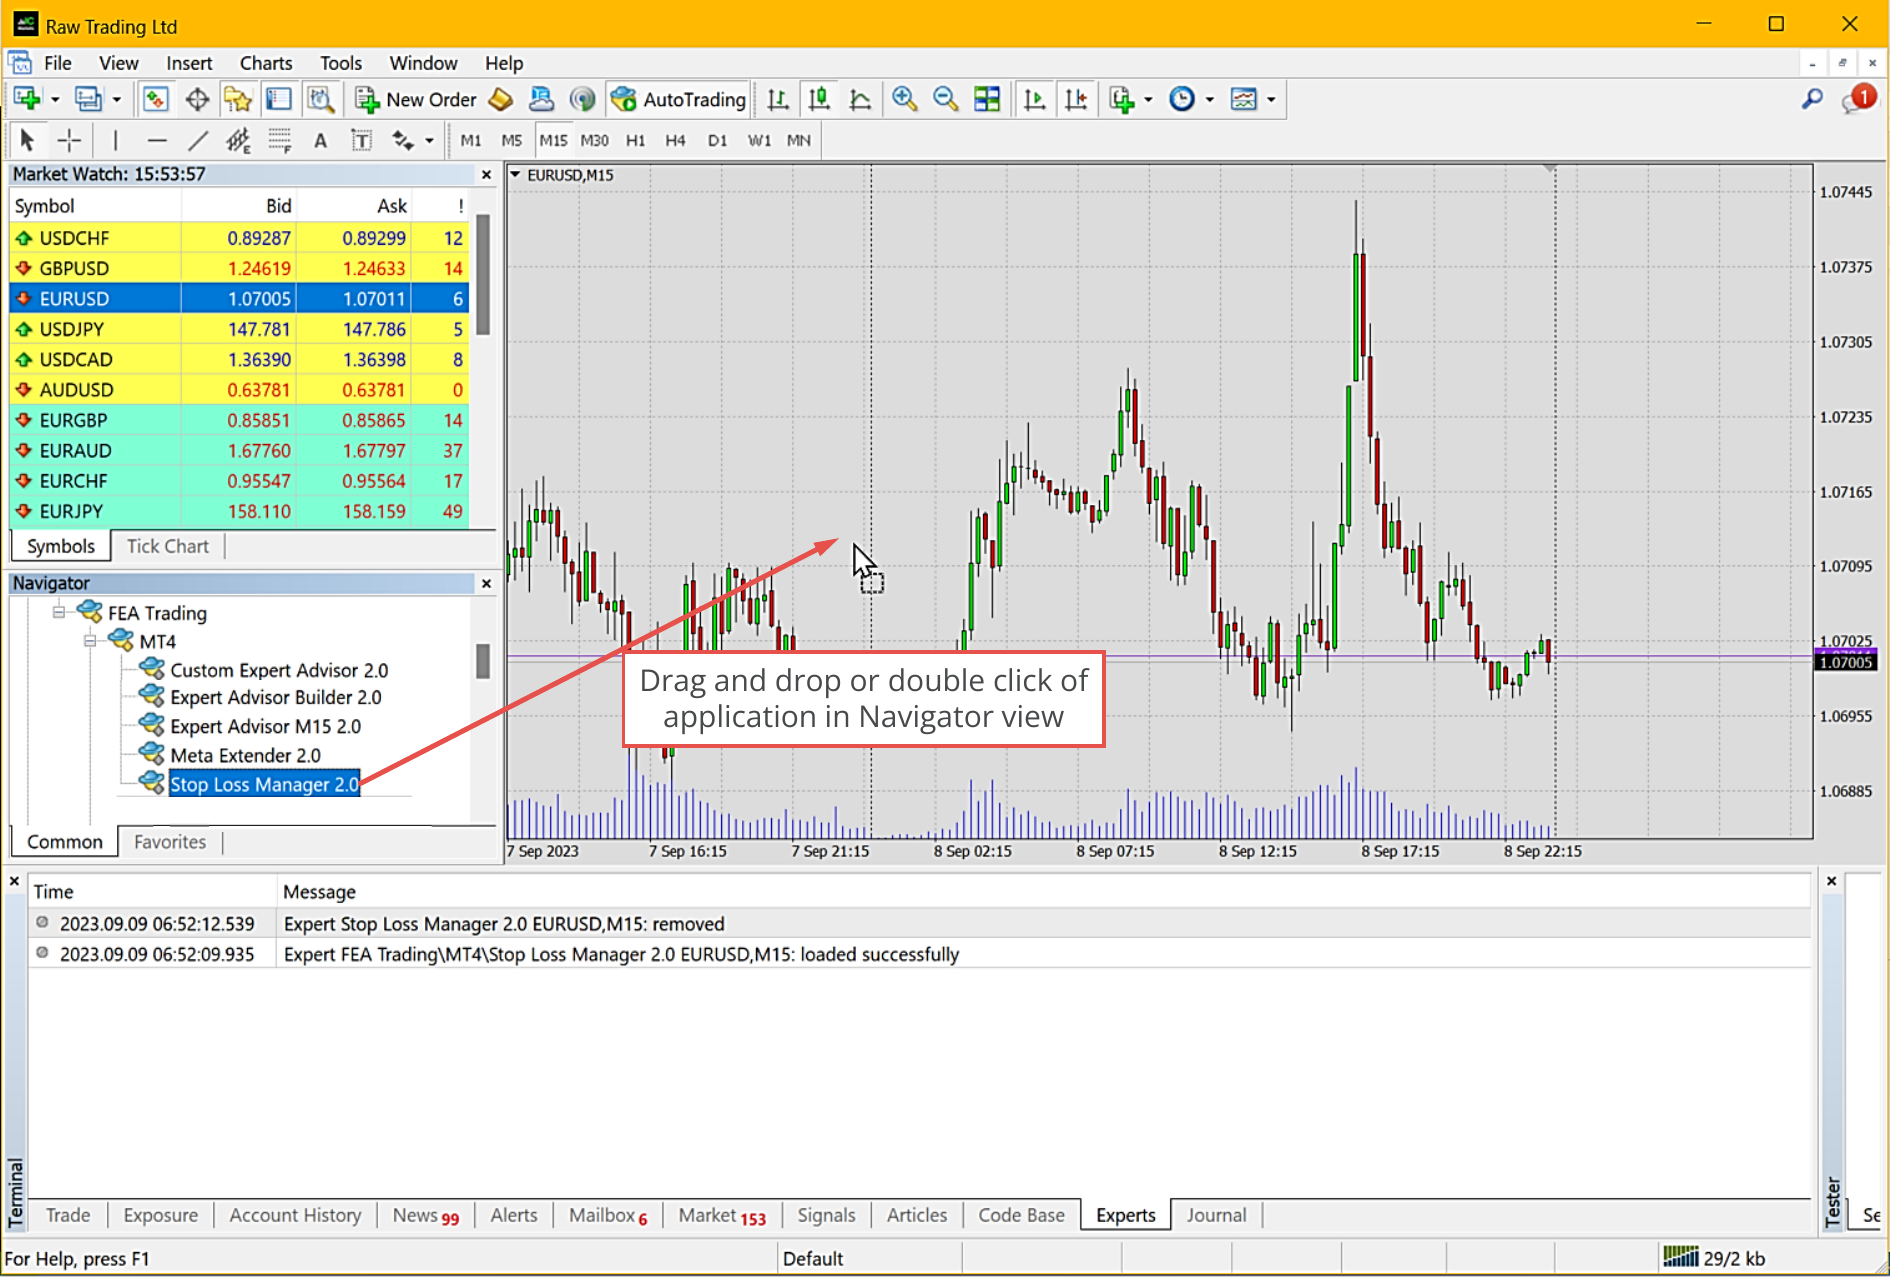Click the Profiles icon
1890x1277 pixels.
[89, 99]
